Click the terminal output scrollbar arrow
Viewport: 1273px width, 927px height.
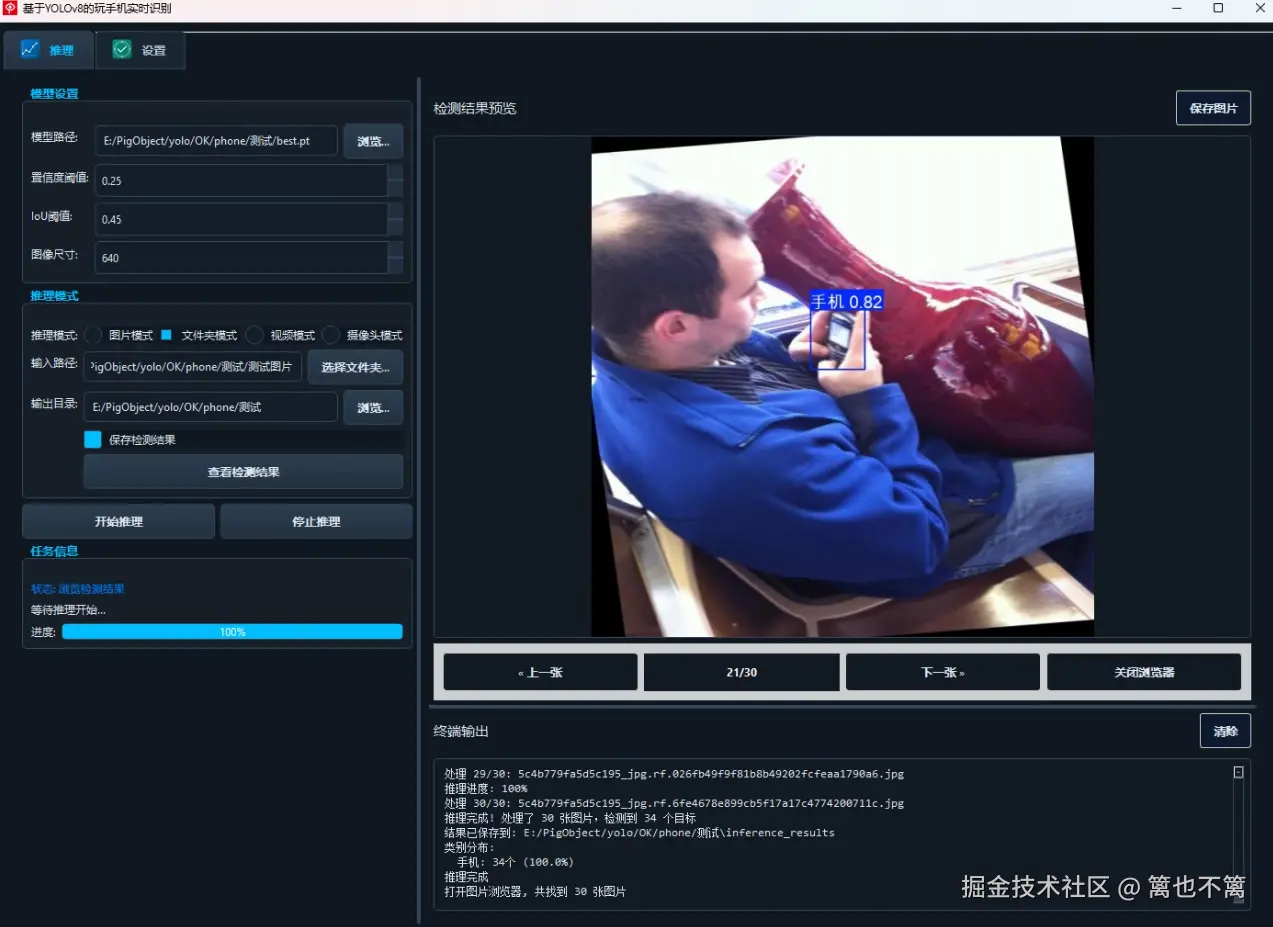click(x=1237, y=770)
